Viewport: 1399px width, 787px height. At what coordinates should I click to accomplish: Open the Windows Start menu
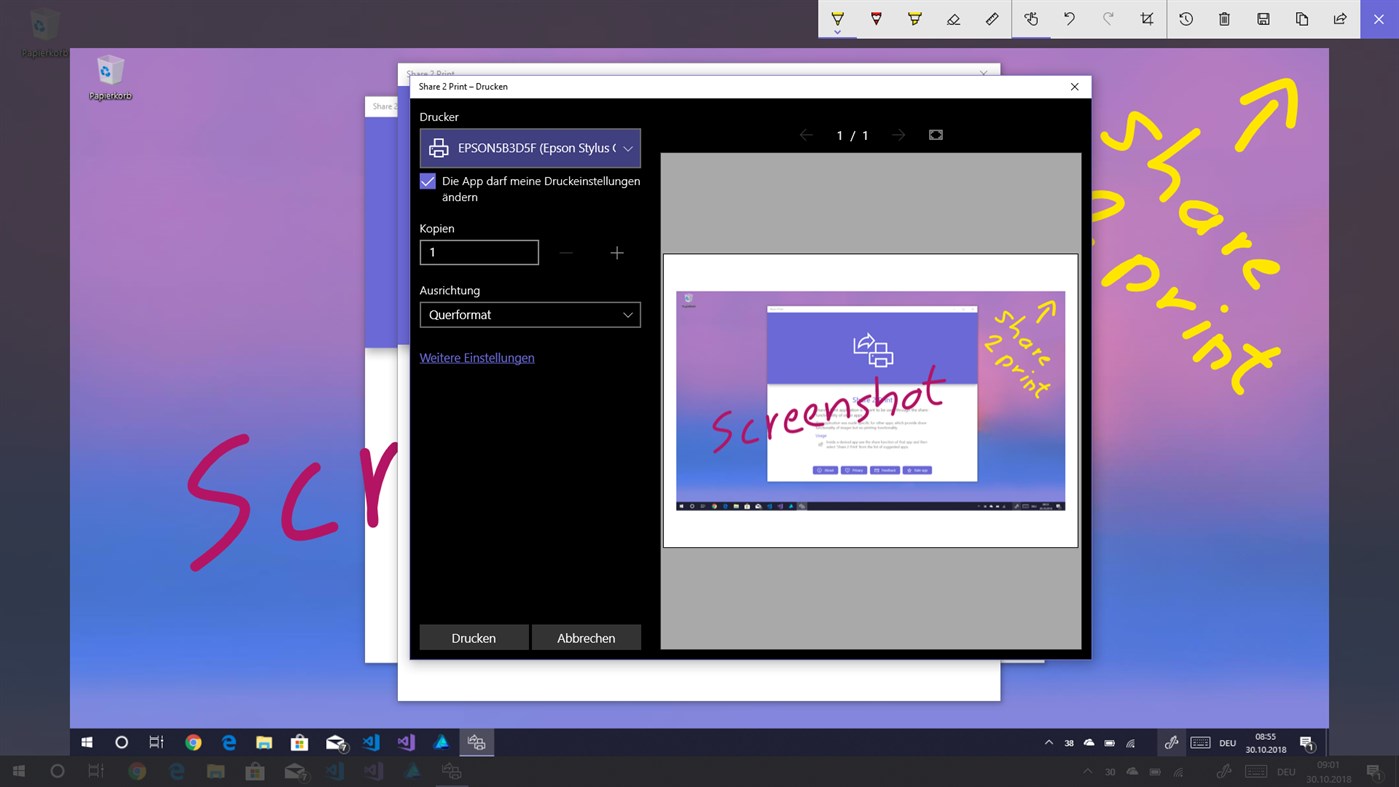pyautogui.click(x=87, y=742)
